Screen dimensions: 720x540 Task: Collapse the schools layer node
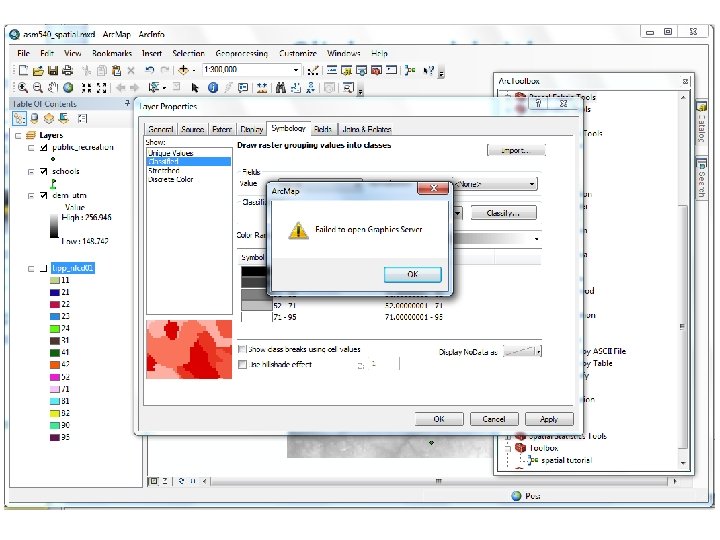coord(31,172)
